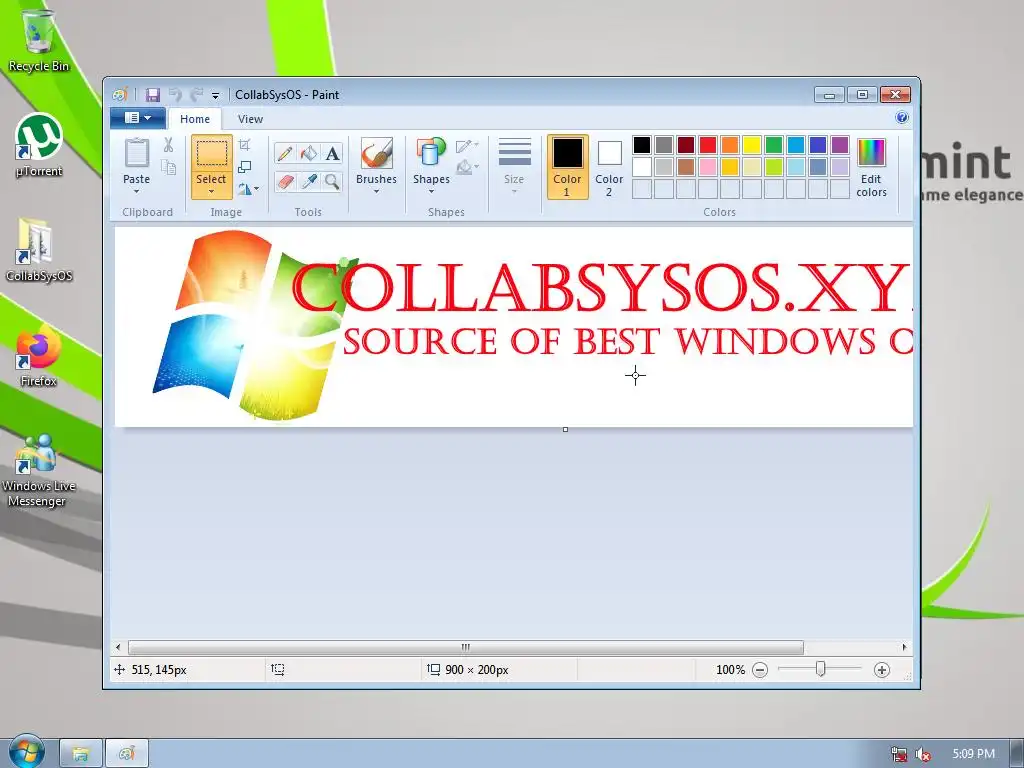Click the Copy icon in Clipboard group
This screenshot has height=768, width=1024.
click(x=168, y=167)
